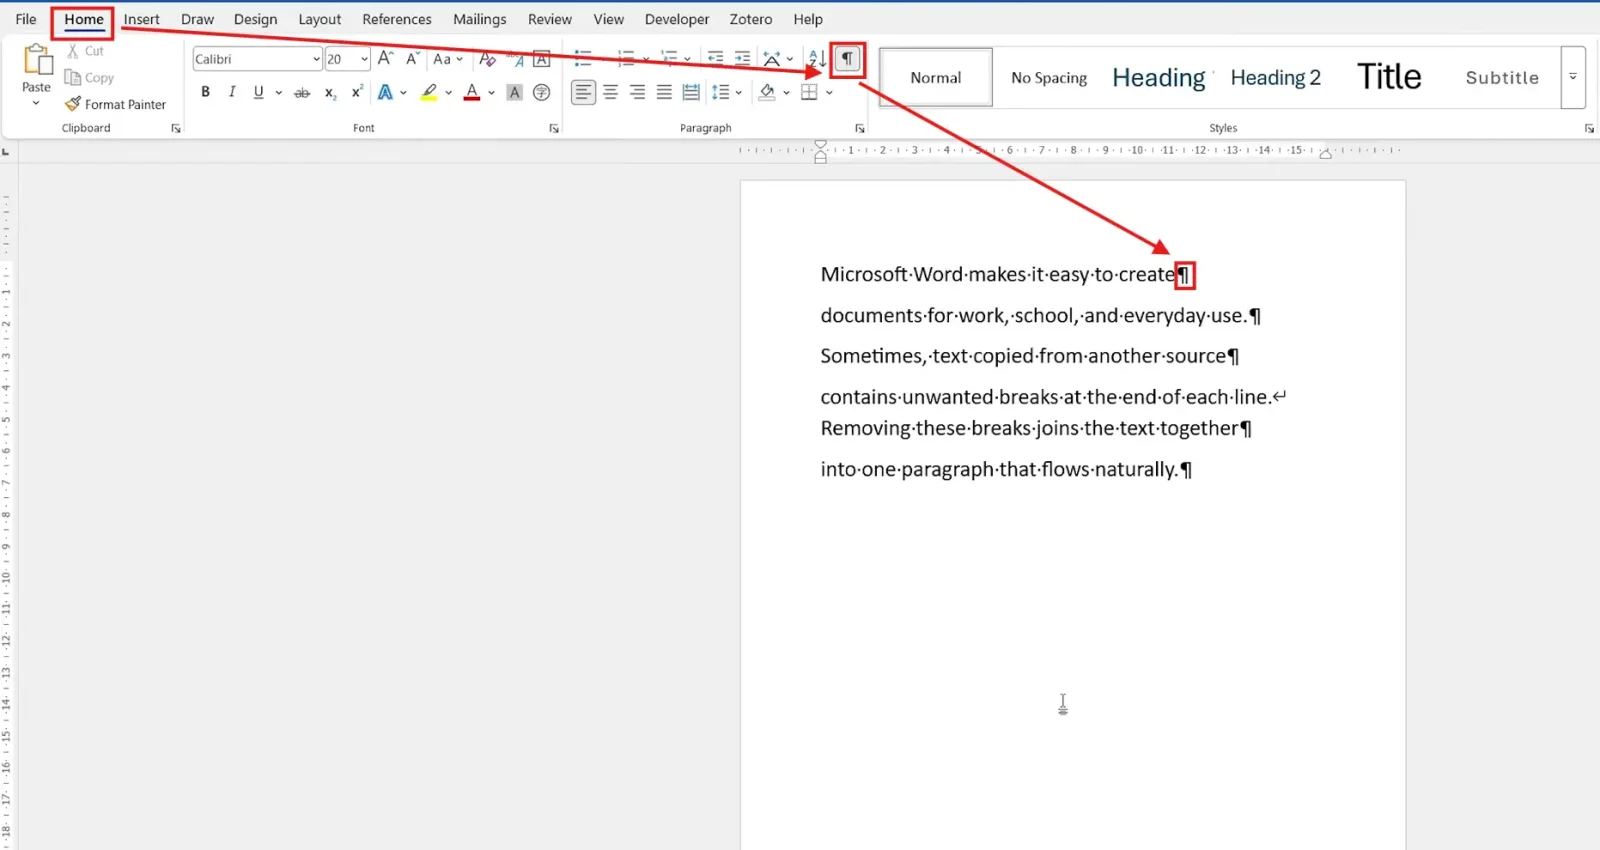Align text left

583,92
